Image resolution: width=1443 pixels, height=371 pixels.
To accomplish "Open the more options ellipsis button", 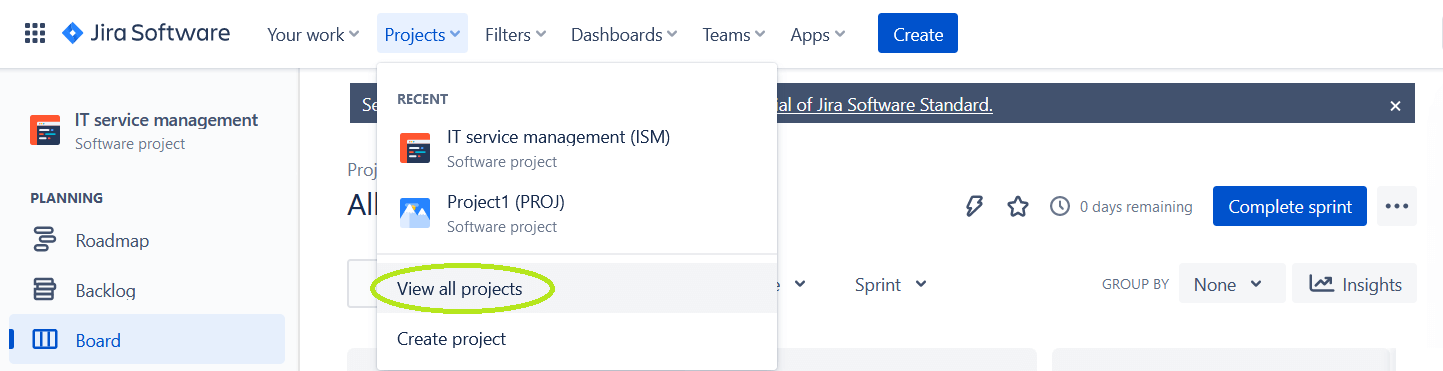I will click(x=1397, y=206).
